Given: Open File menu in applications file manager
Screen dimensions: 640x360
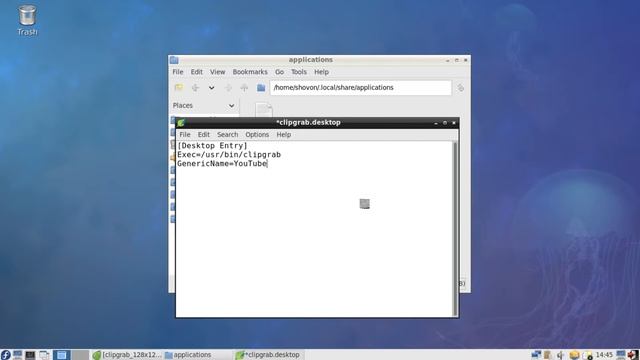Looking at the screenshot, I should pyautogui.click(x=178, y=72).
